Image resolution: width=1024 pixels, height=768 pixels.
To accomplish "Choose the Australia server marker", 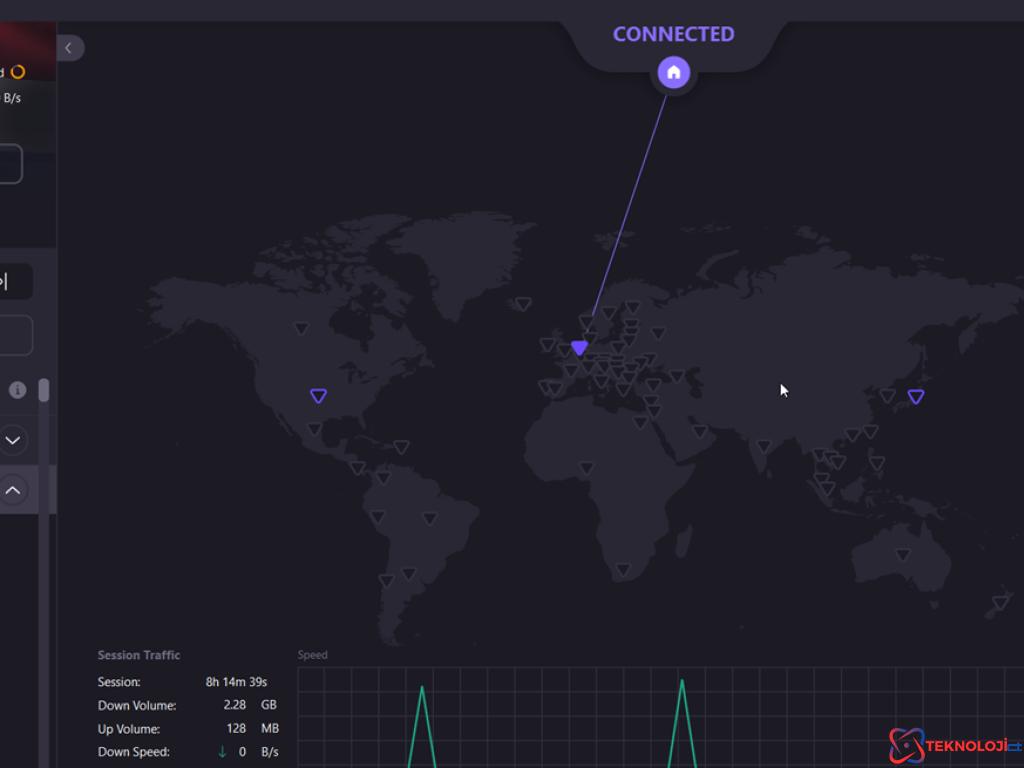I will [903, 554].
